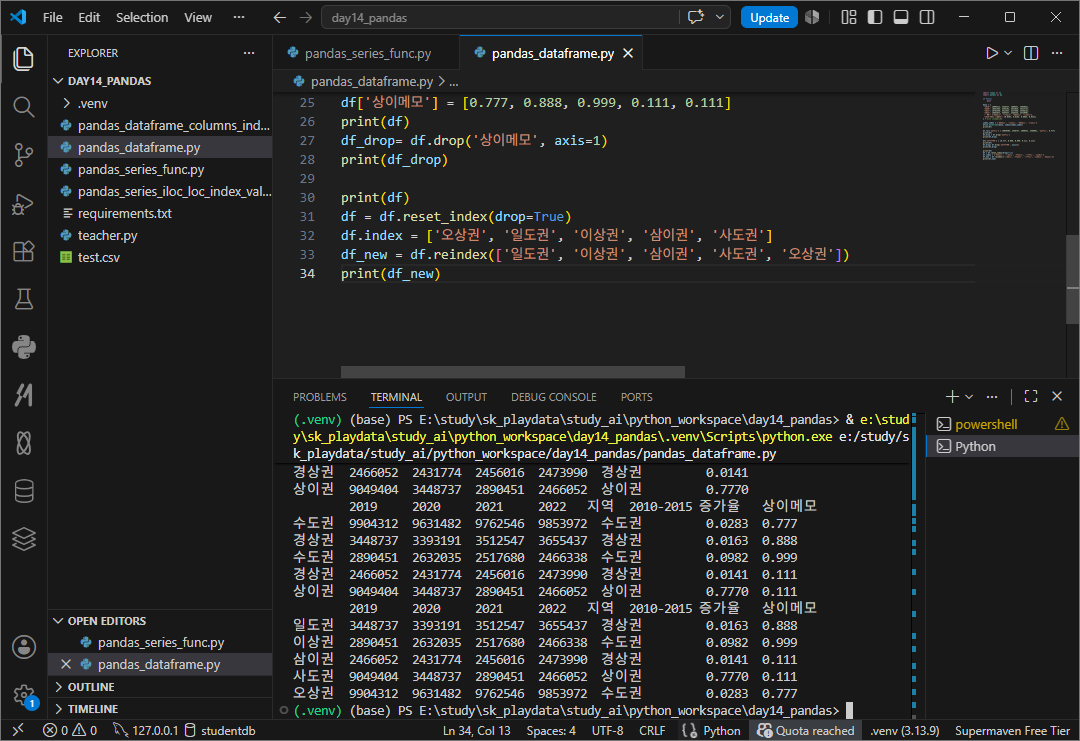Switch to the Output panel tab
Viewport: 1080px width, 741px height.
click(x=466, y=397)
